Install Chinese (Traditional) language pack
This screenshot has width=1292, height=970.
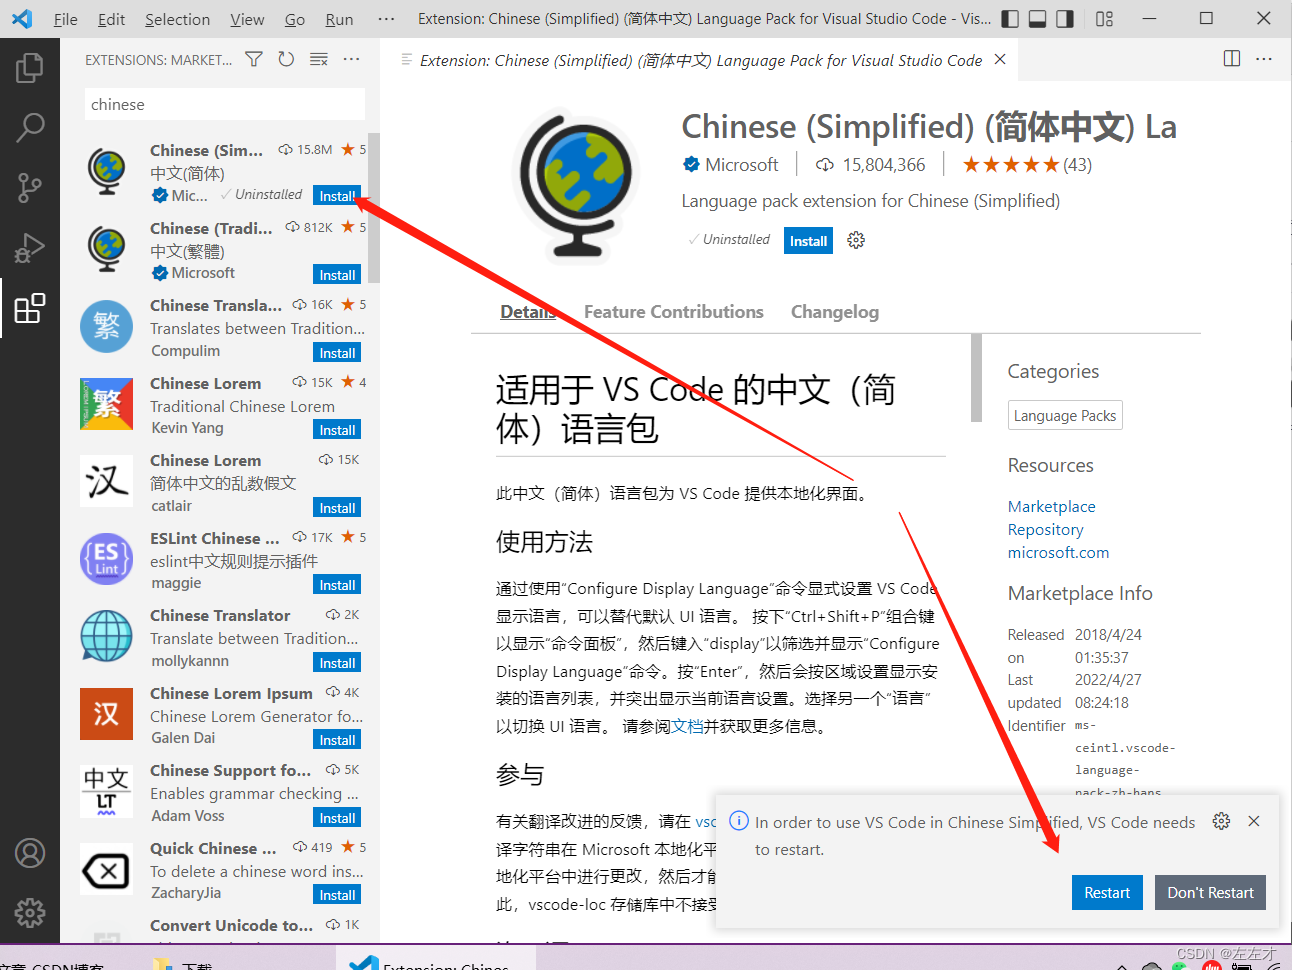click(x=337, y=275)
